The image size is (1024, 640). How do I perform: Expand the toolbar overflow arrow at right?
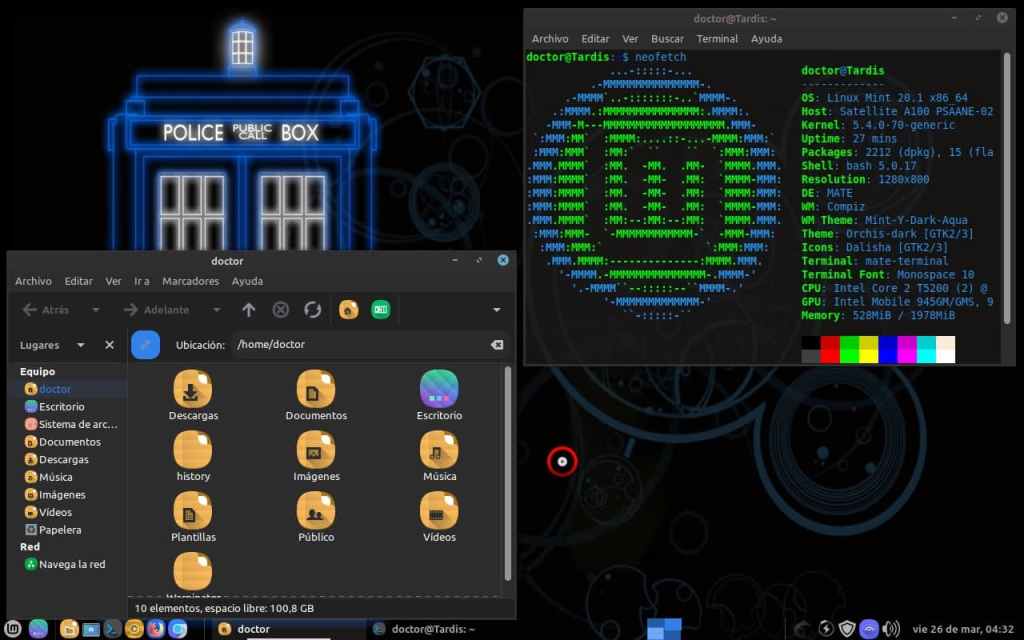(496, 310)
